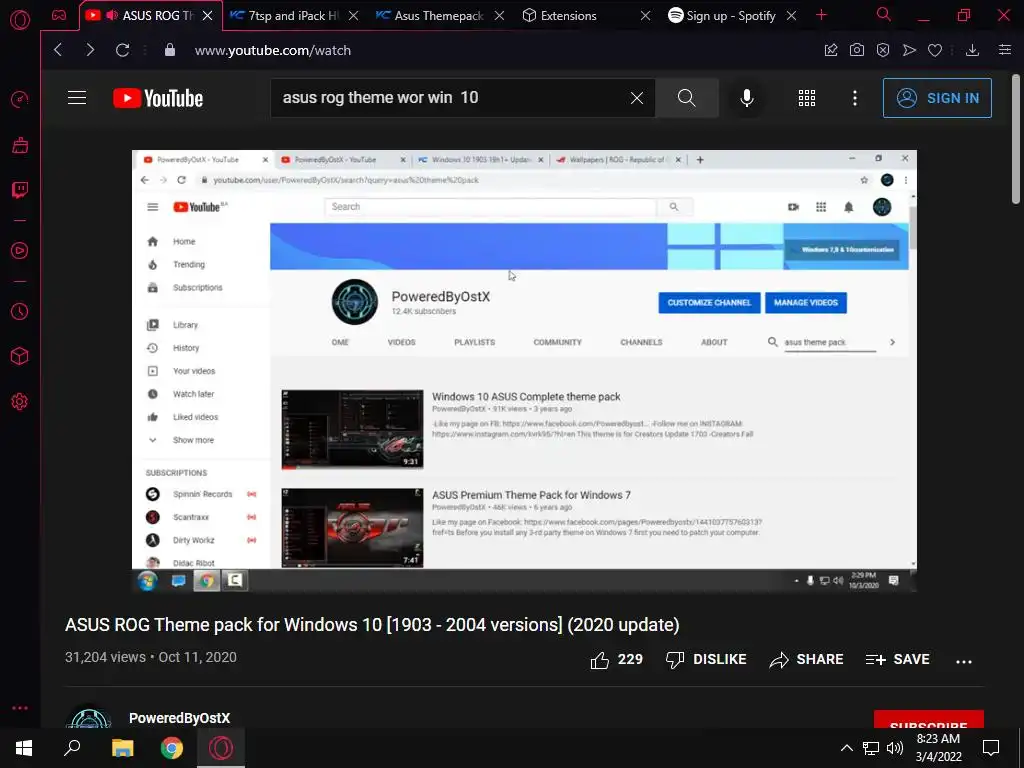The image size is (1024, 768).
Task: Show hidden tray icons chevron
Action: [846, 748]
